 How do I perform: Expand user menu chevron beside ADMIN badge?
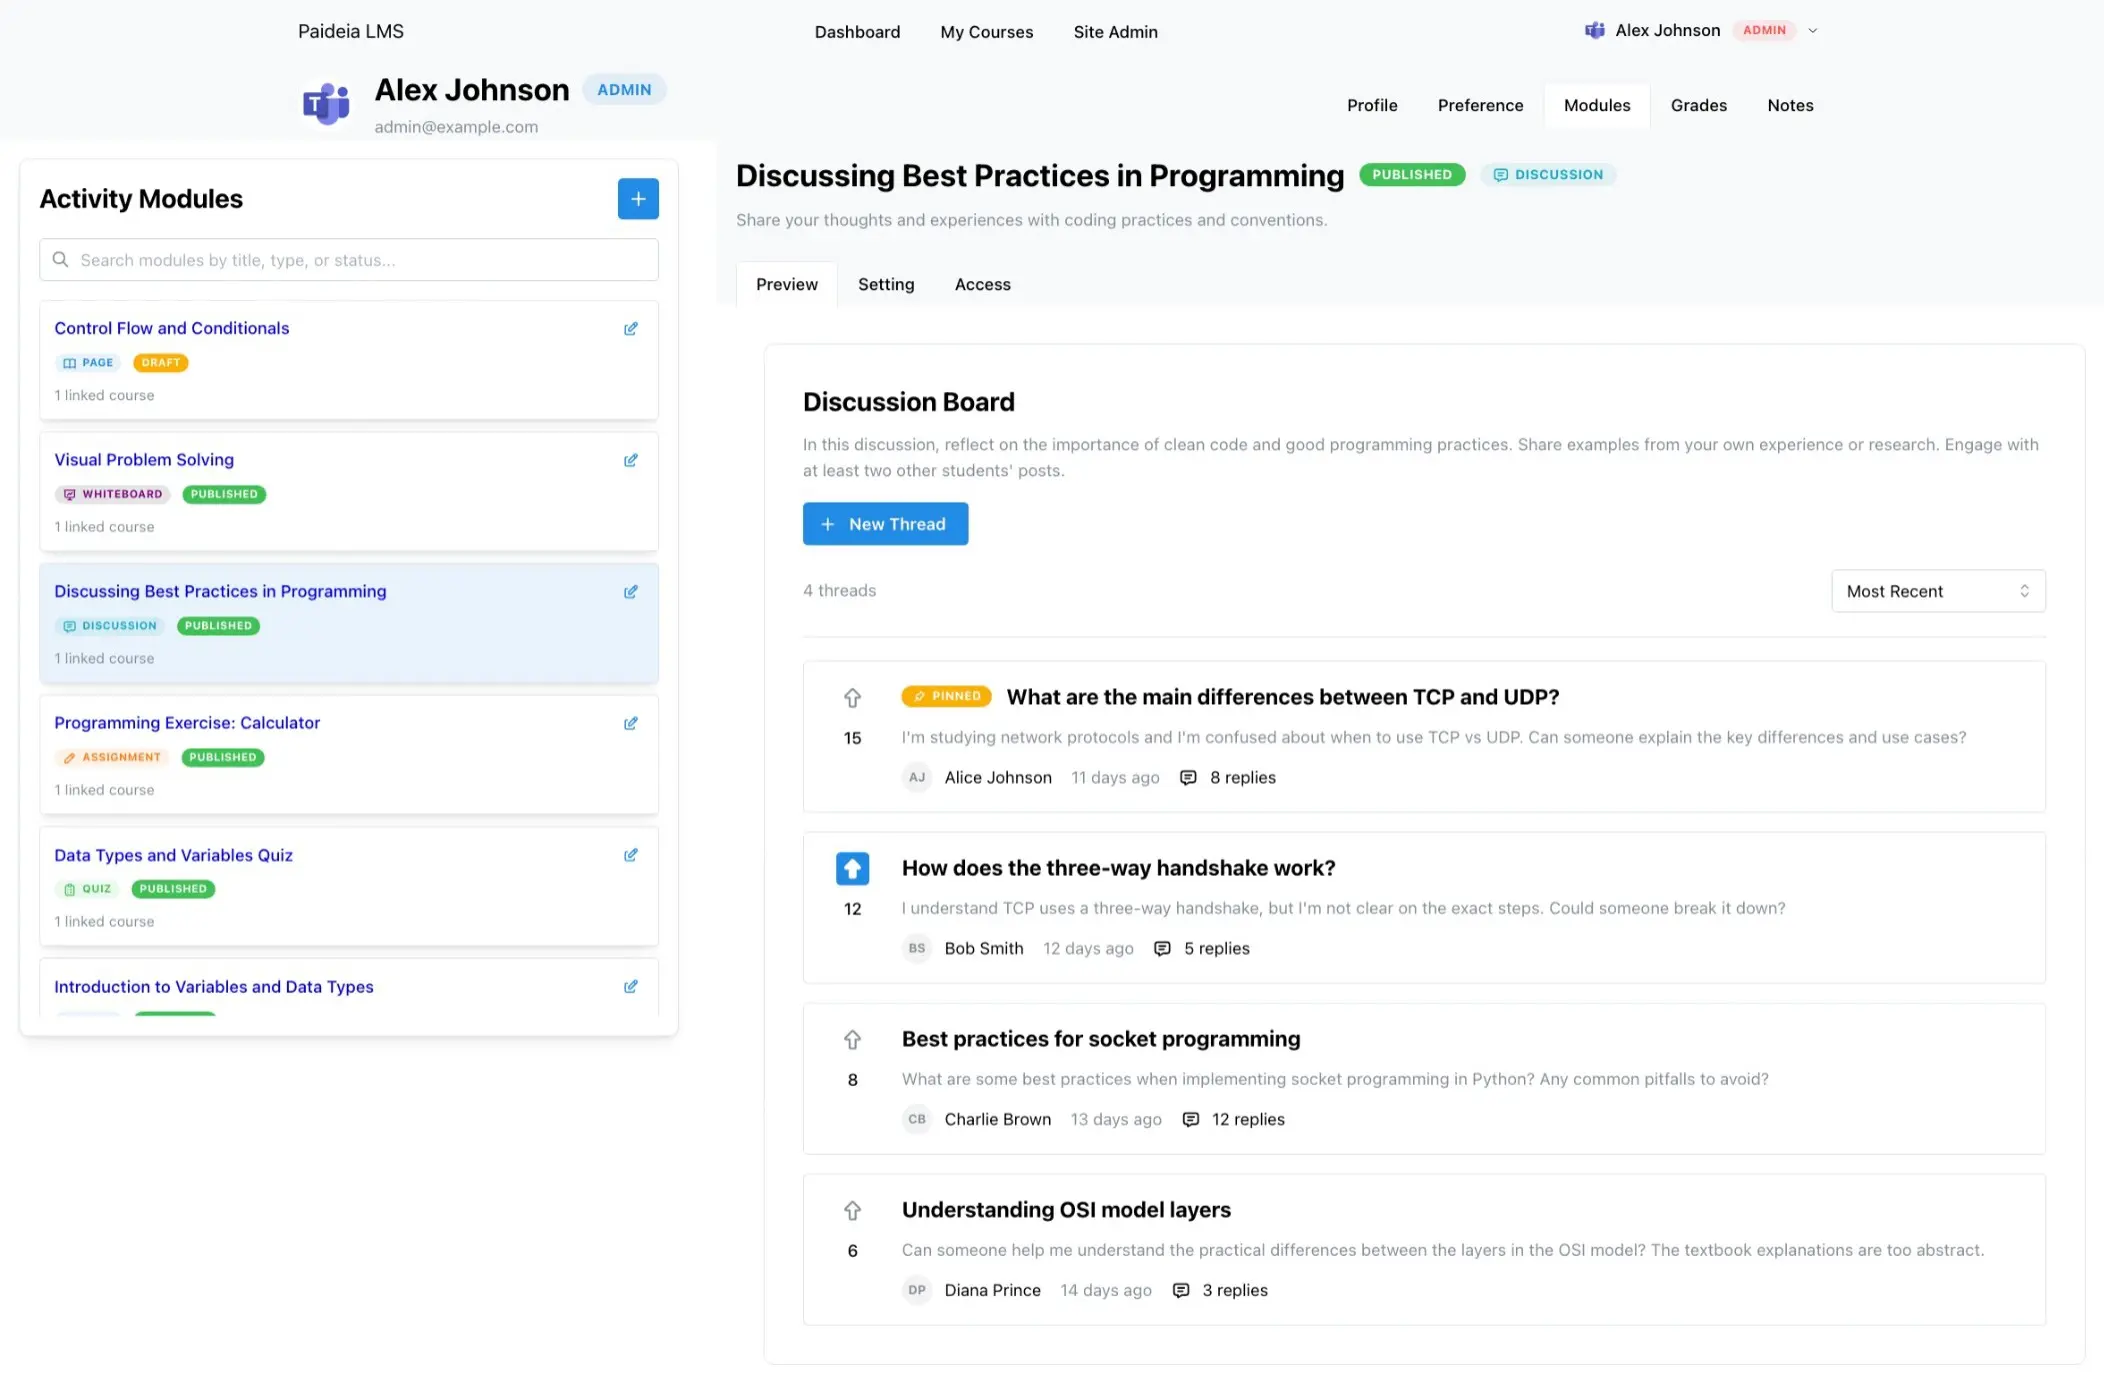click(x=1813, y=31)
